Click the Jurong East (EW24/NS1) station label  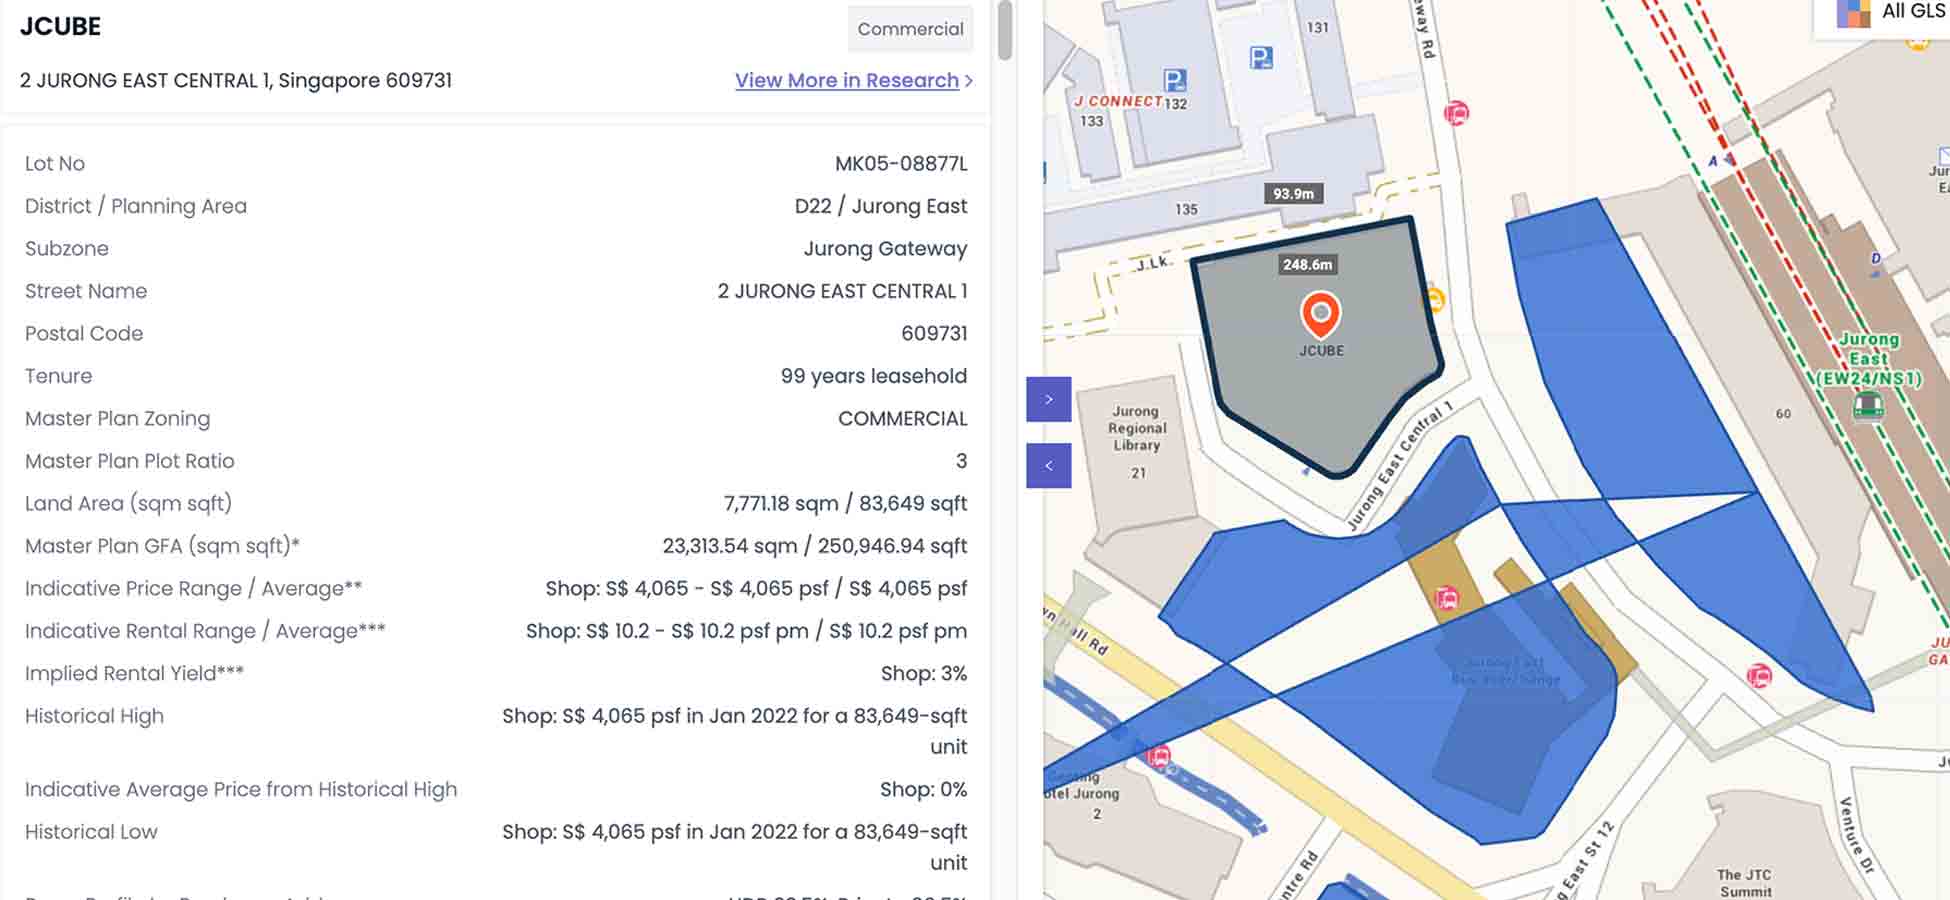[x=1868, y=359]
